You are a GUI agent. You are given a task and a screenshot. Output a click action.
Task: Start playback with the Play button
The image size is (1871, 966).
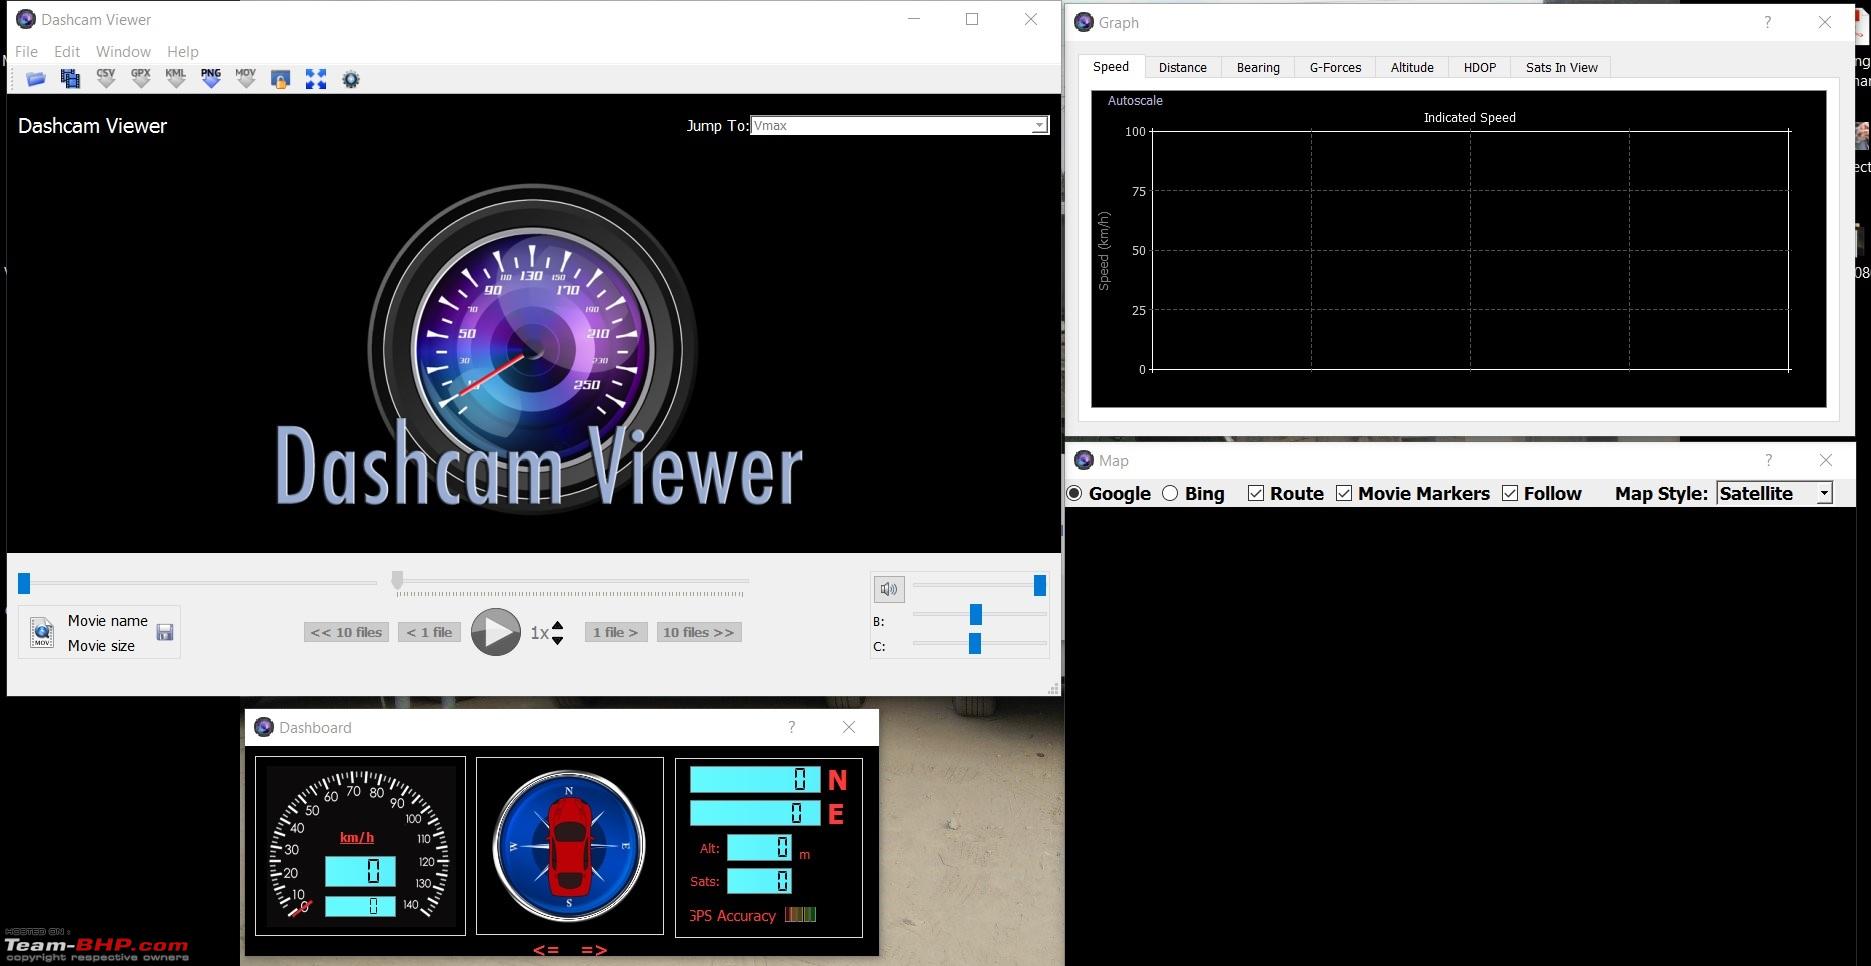click(496, 632)
